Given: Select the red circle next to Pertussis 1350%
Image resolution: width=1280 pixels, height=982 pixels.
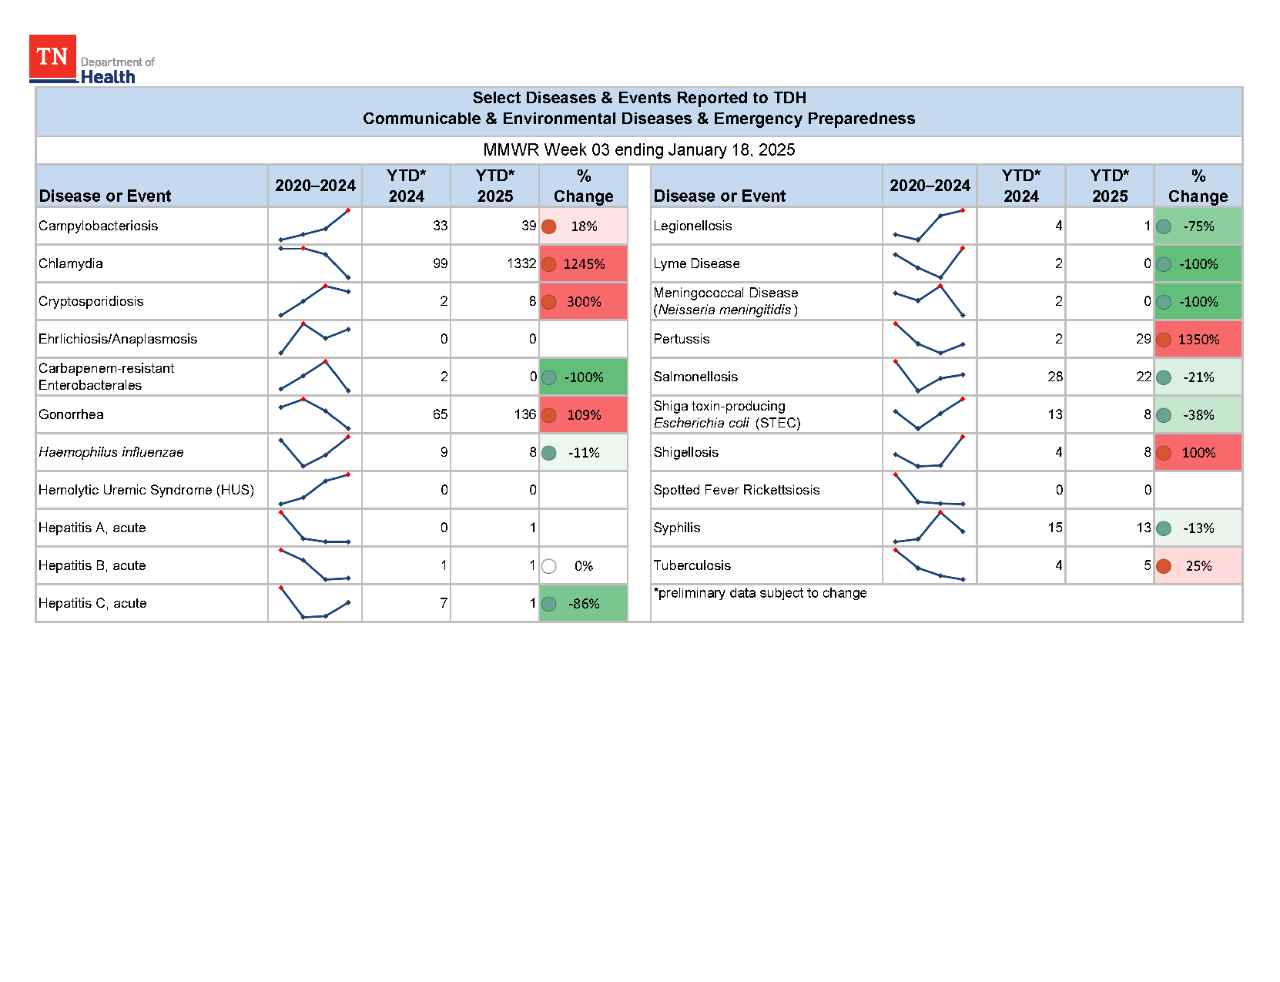Looking at the screenshot, I should point(1163,339).
